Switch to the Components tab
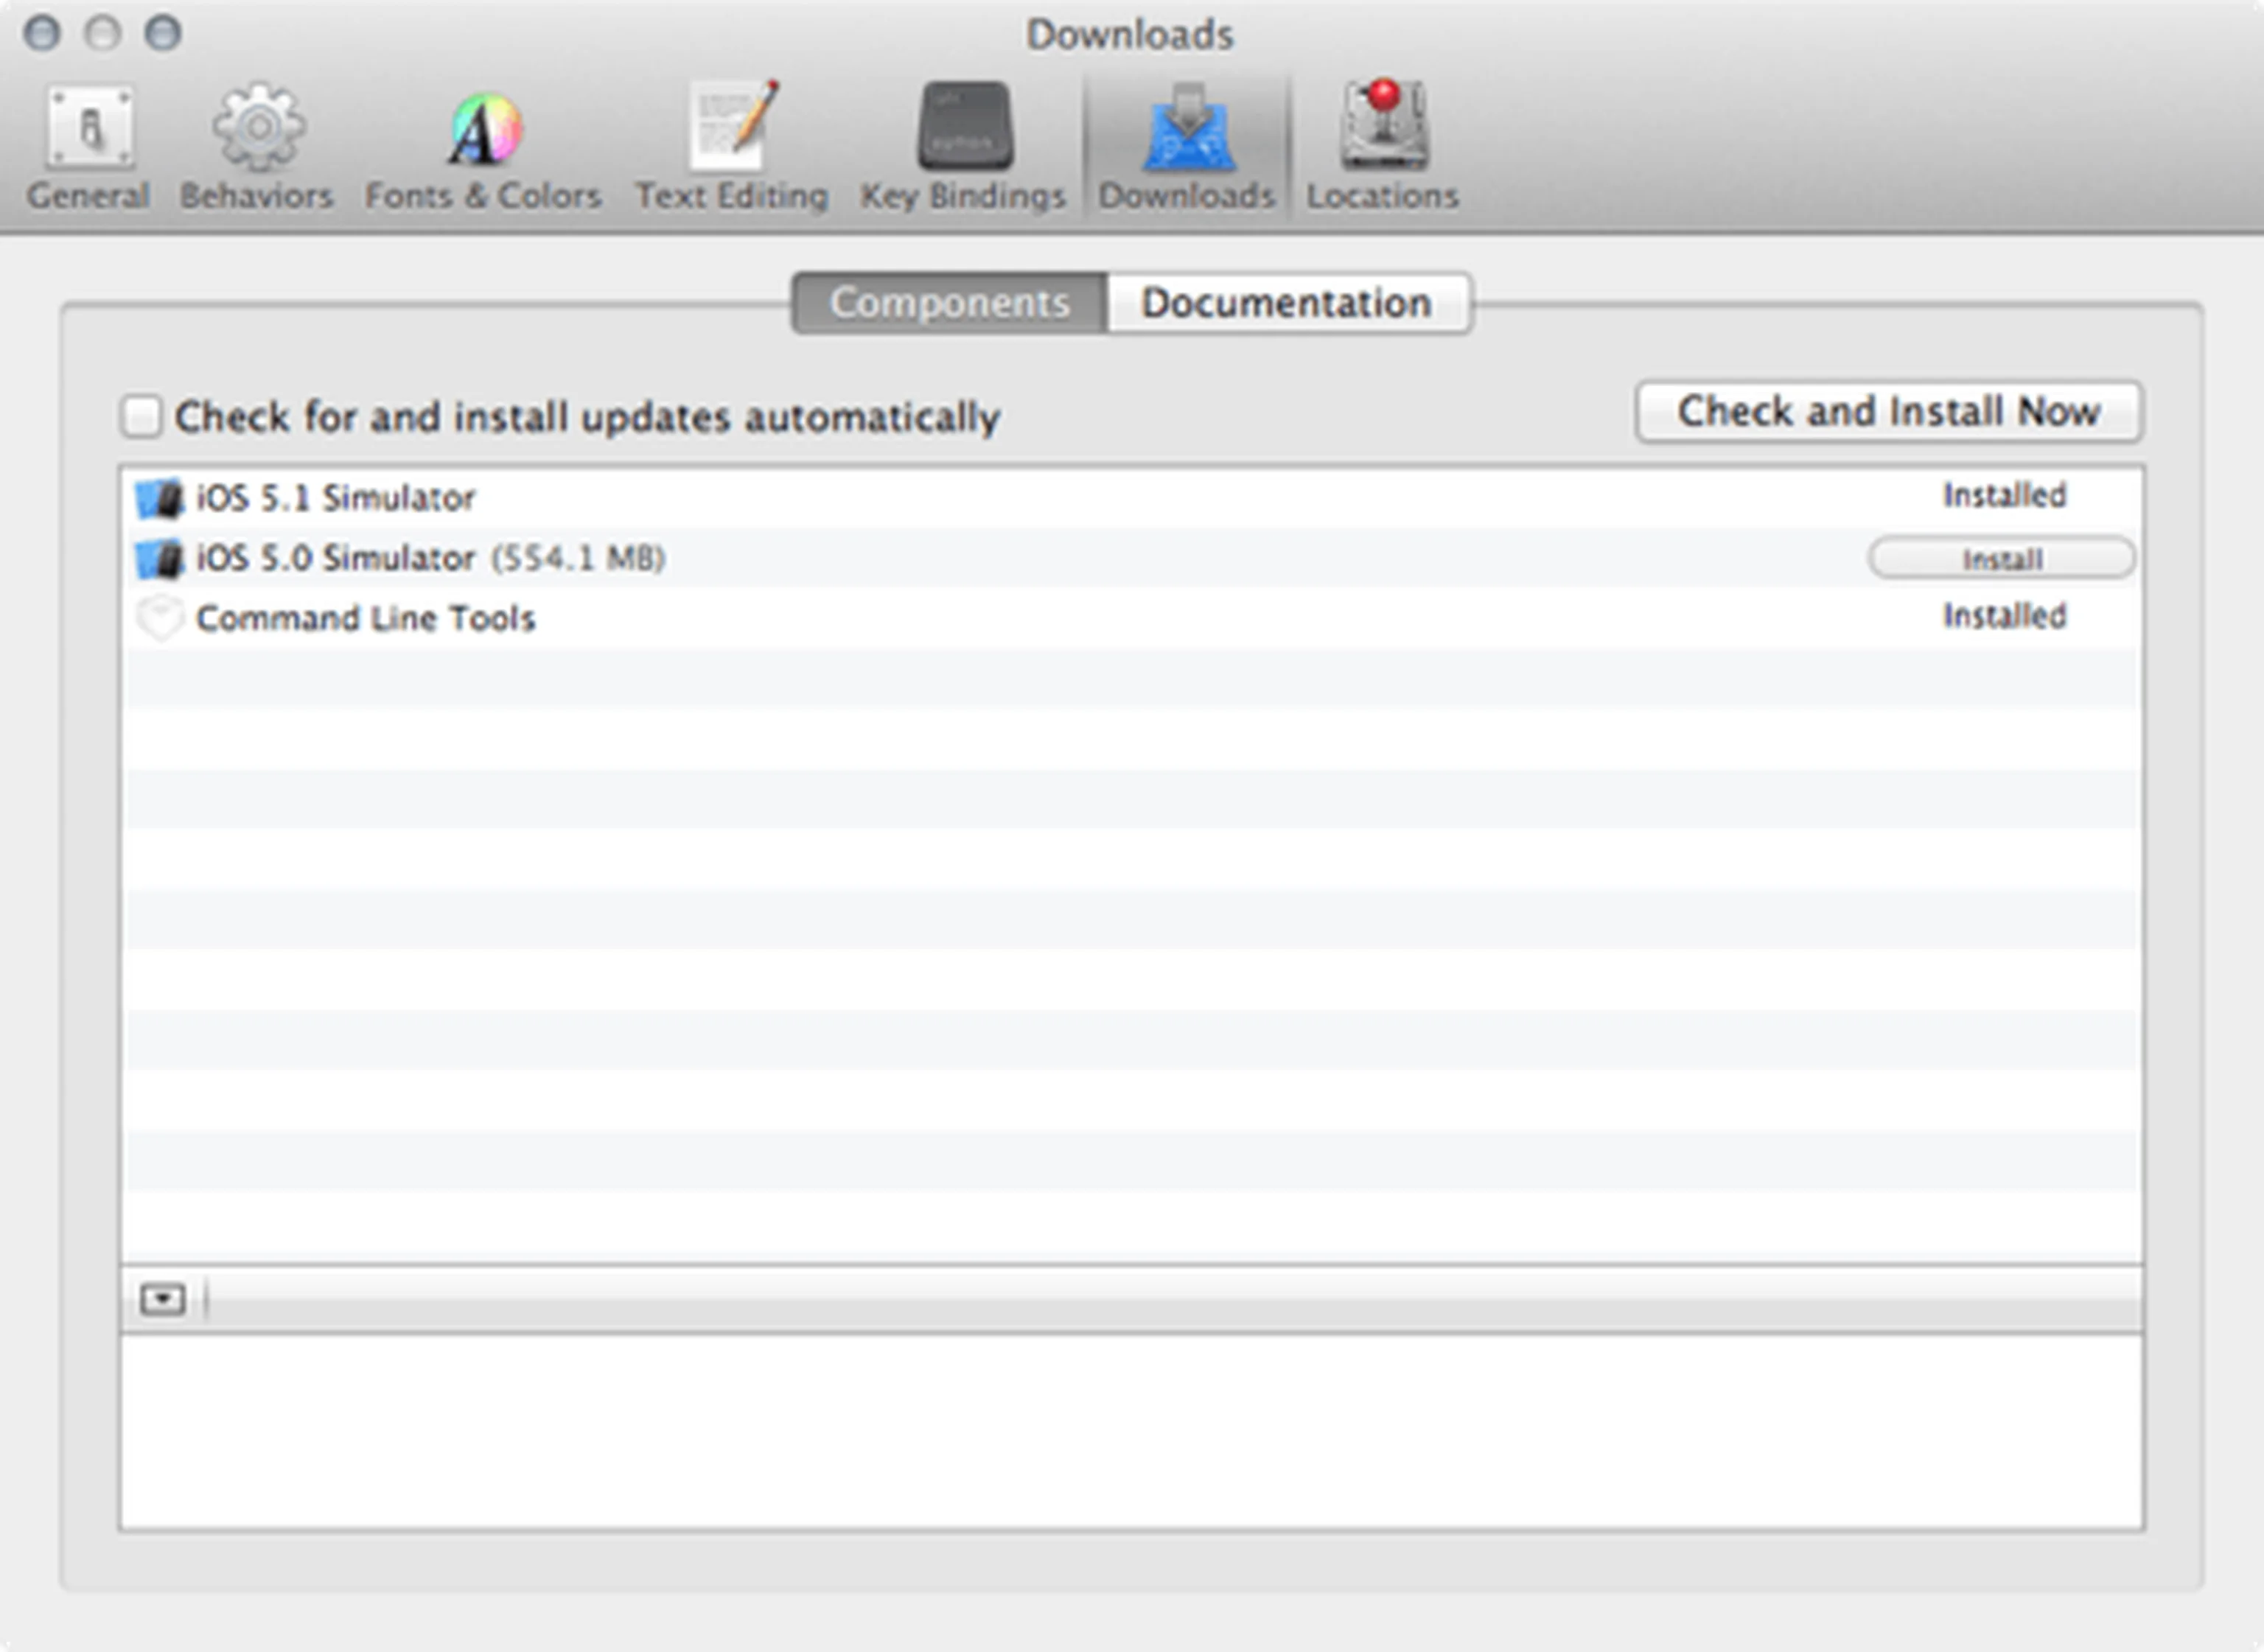 (949, 302)
